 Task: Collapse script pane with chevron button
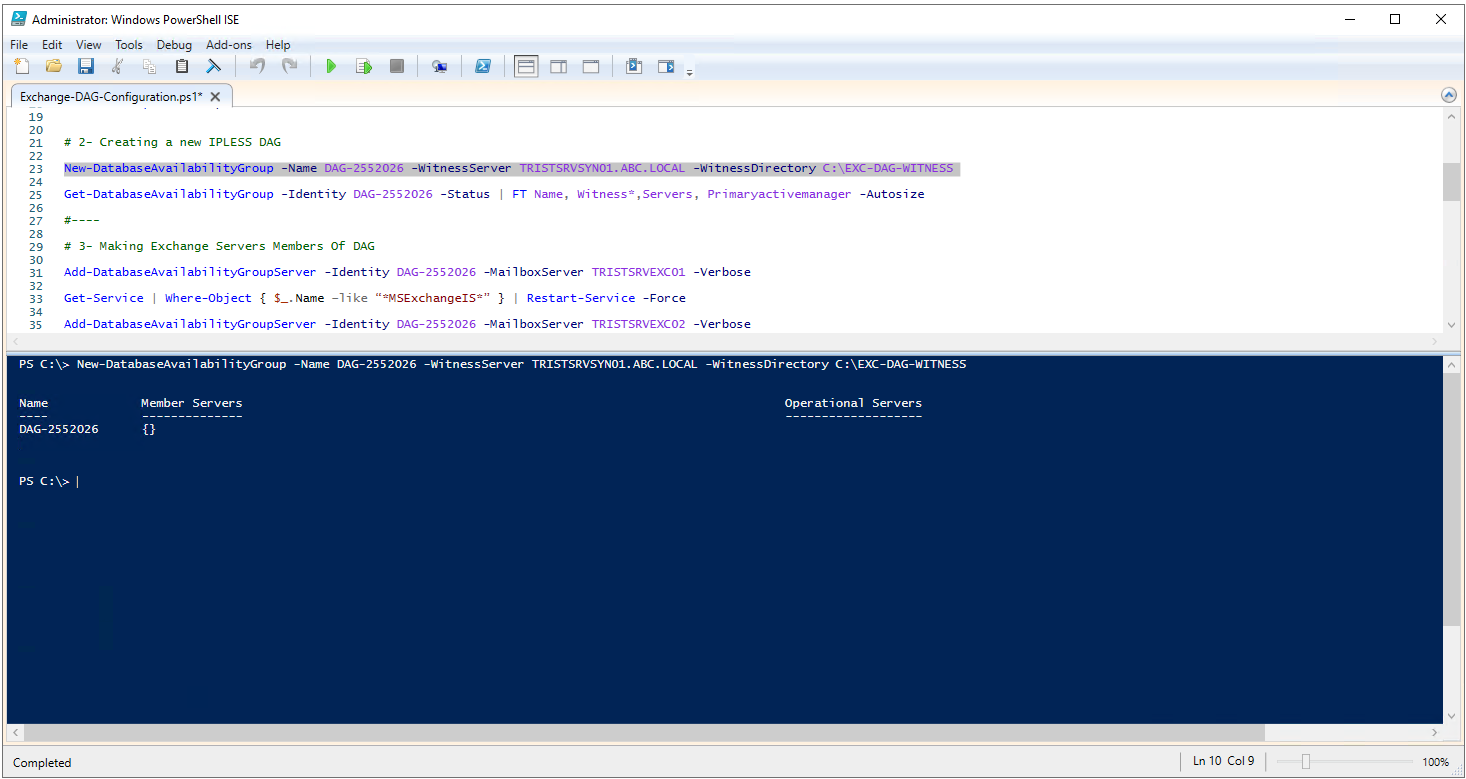point(1448,95)
